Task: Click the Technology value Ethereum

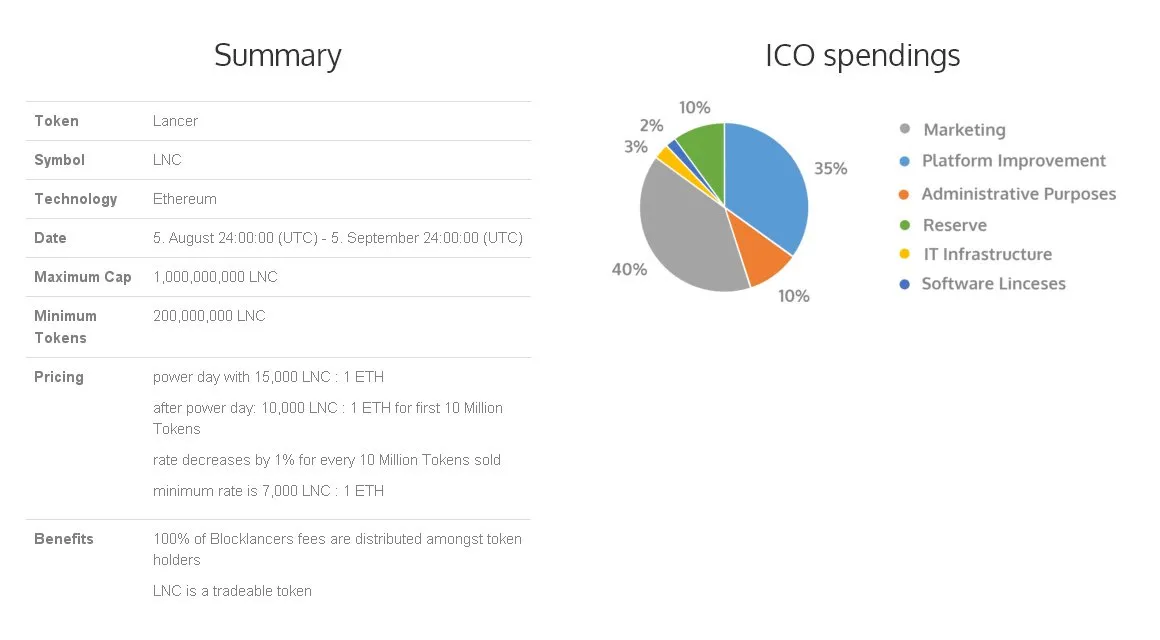Action: (185, 199)
